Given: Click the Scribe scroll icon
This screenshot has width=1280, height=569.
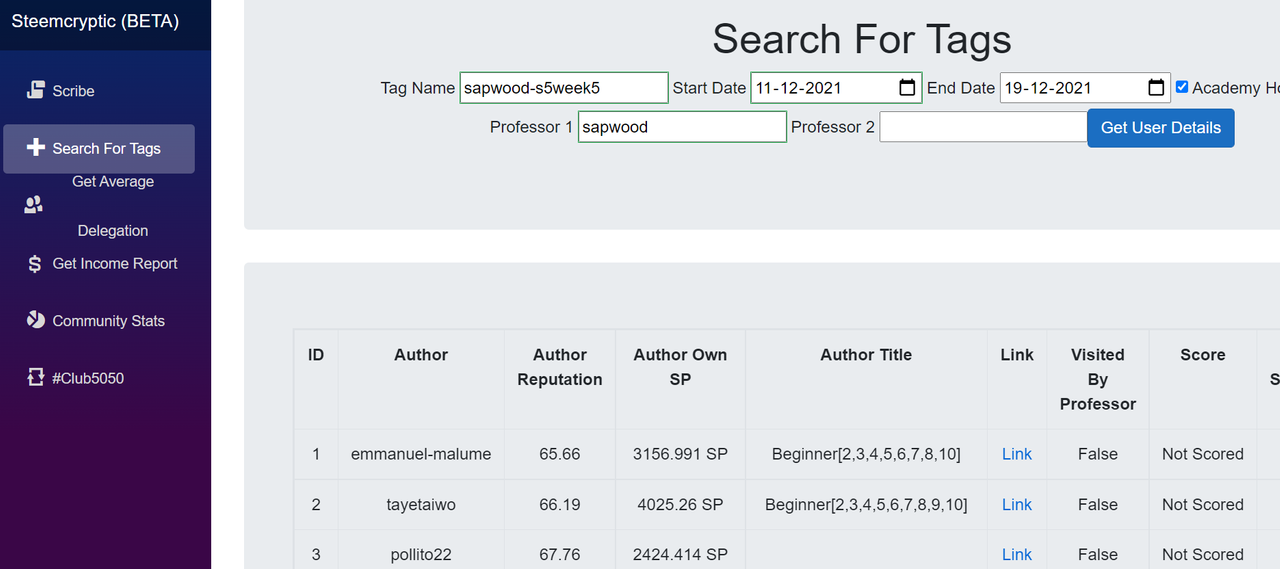Looking at the screenshot, I should (x=35, y=90).
